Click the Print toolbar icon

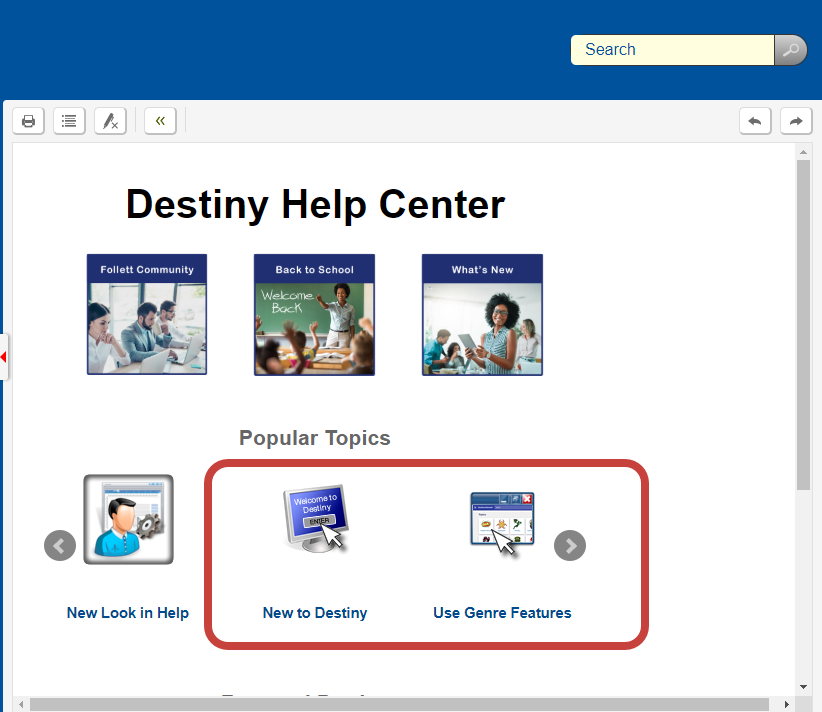(28, 121)
